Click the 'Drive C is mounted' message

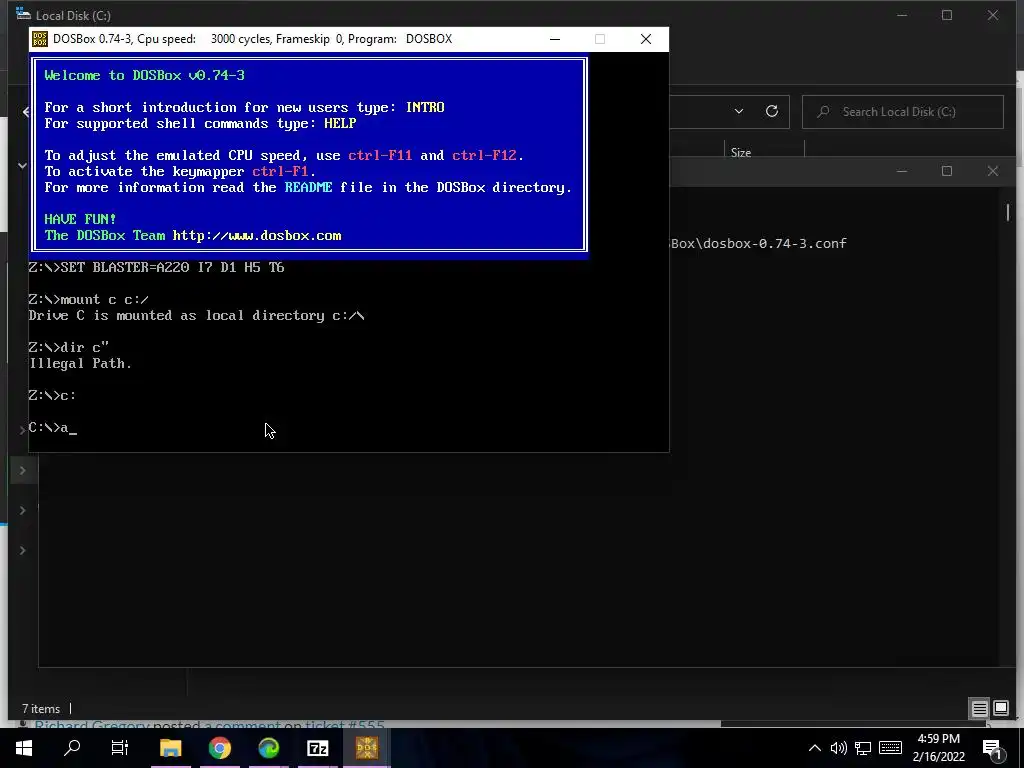point(197,315)
